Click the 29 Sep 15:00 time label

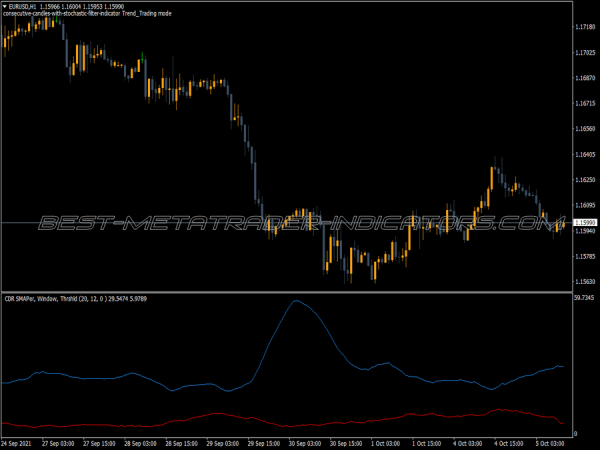click(x=264, y=443)
